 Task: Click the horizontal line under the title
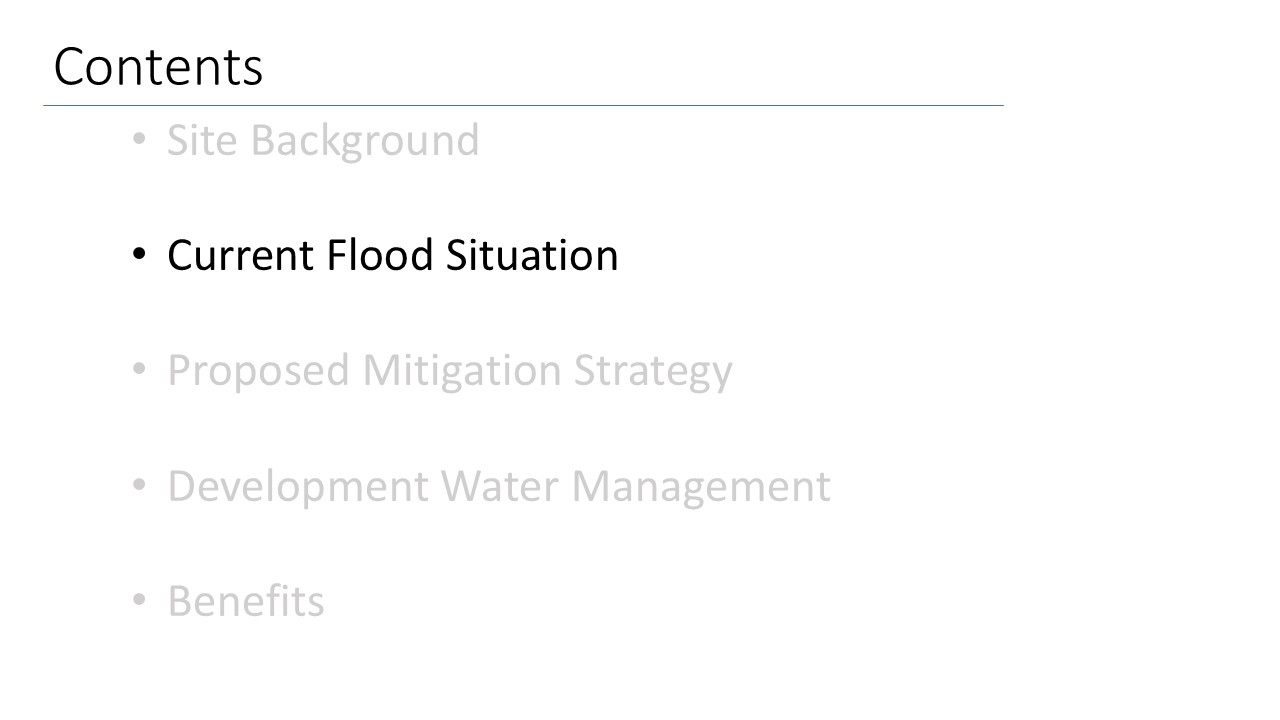522,105
